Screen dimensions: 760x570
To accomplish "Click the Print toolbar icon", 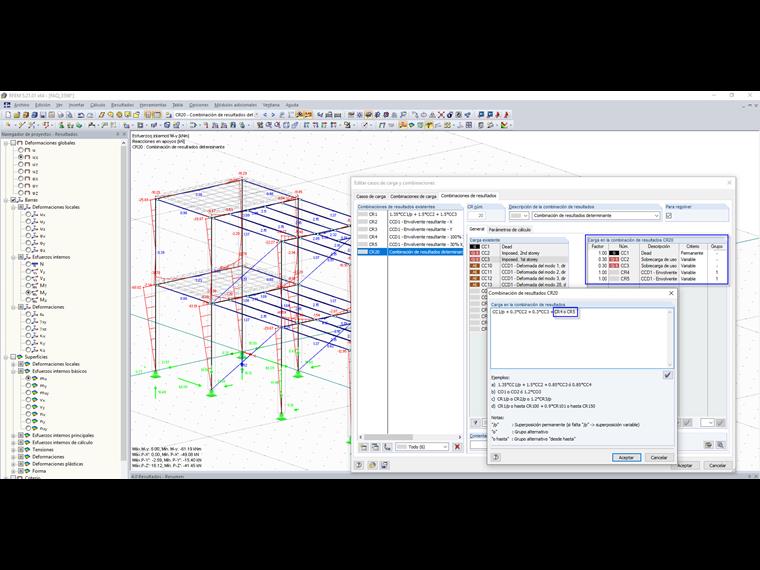I will click(60, 115).
